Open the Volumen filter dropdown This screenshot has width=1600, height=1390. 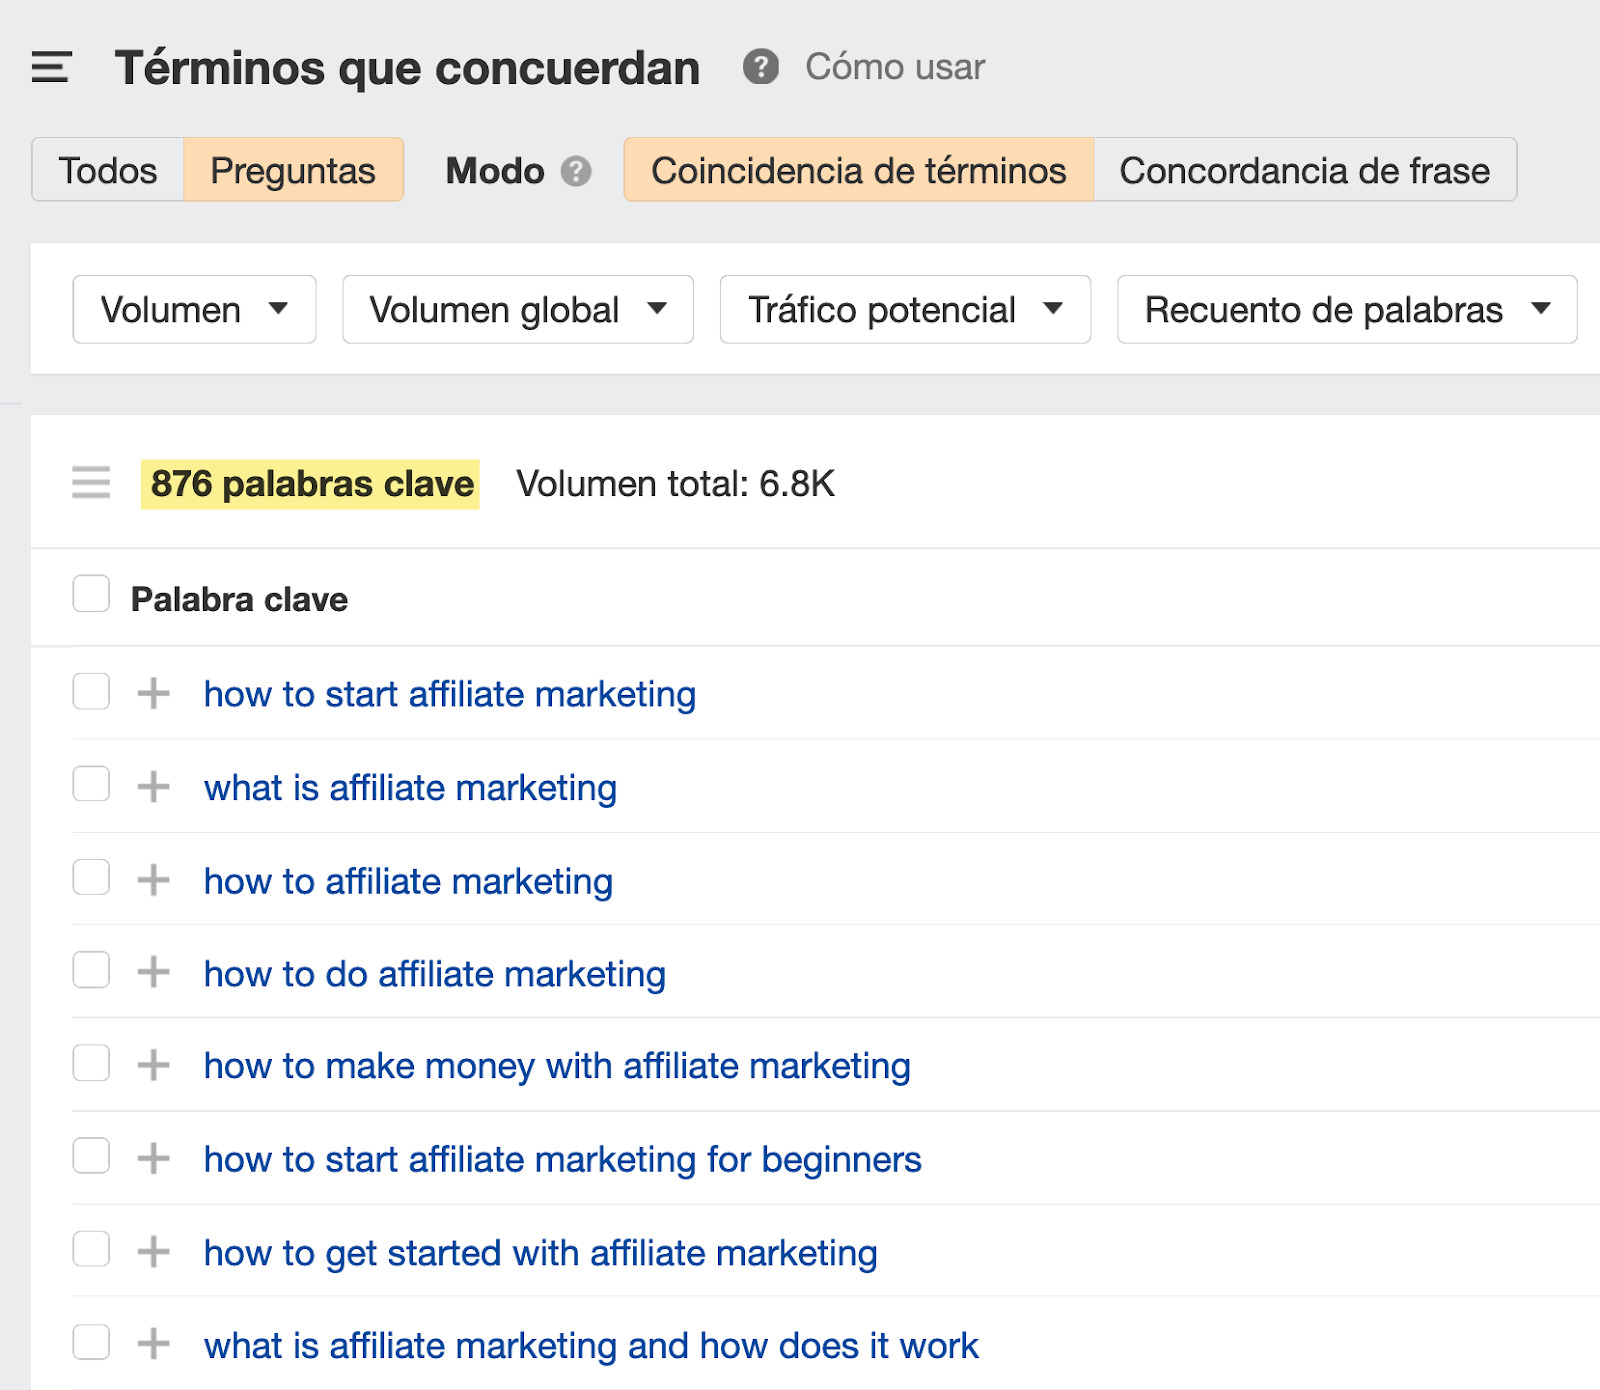[x=194, y=310]
